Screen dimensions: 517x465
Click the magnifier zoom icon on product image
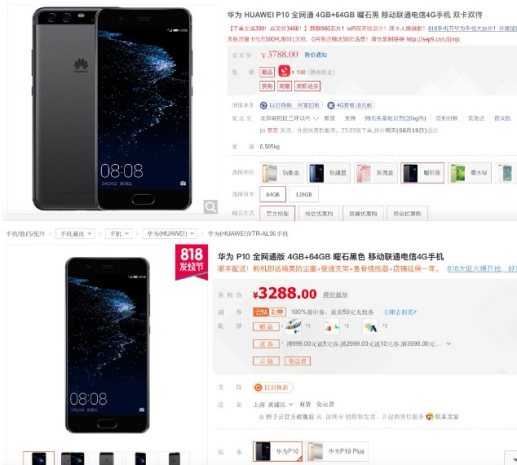tap(210, 207)
